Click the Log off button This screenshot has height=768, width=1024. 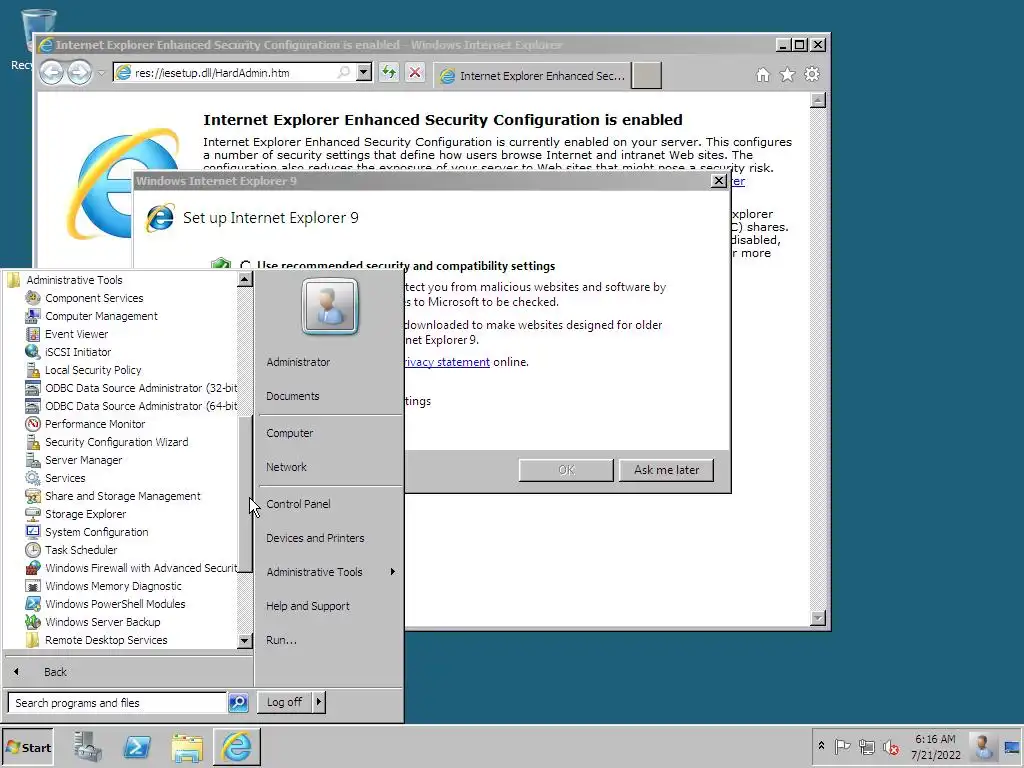tap(285, 702)
